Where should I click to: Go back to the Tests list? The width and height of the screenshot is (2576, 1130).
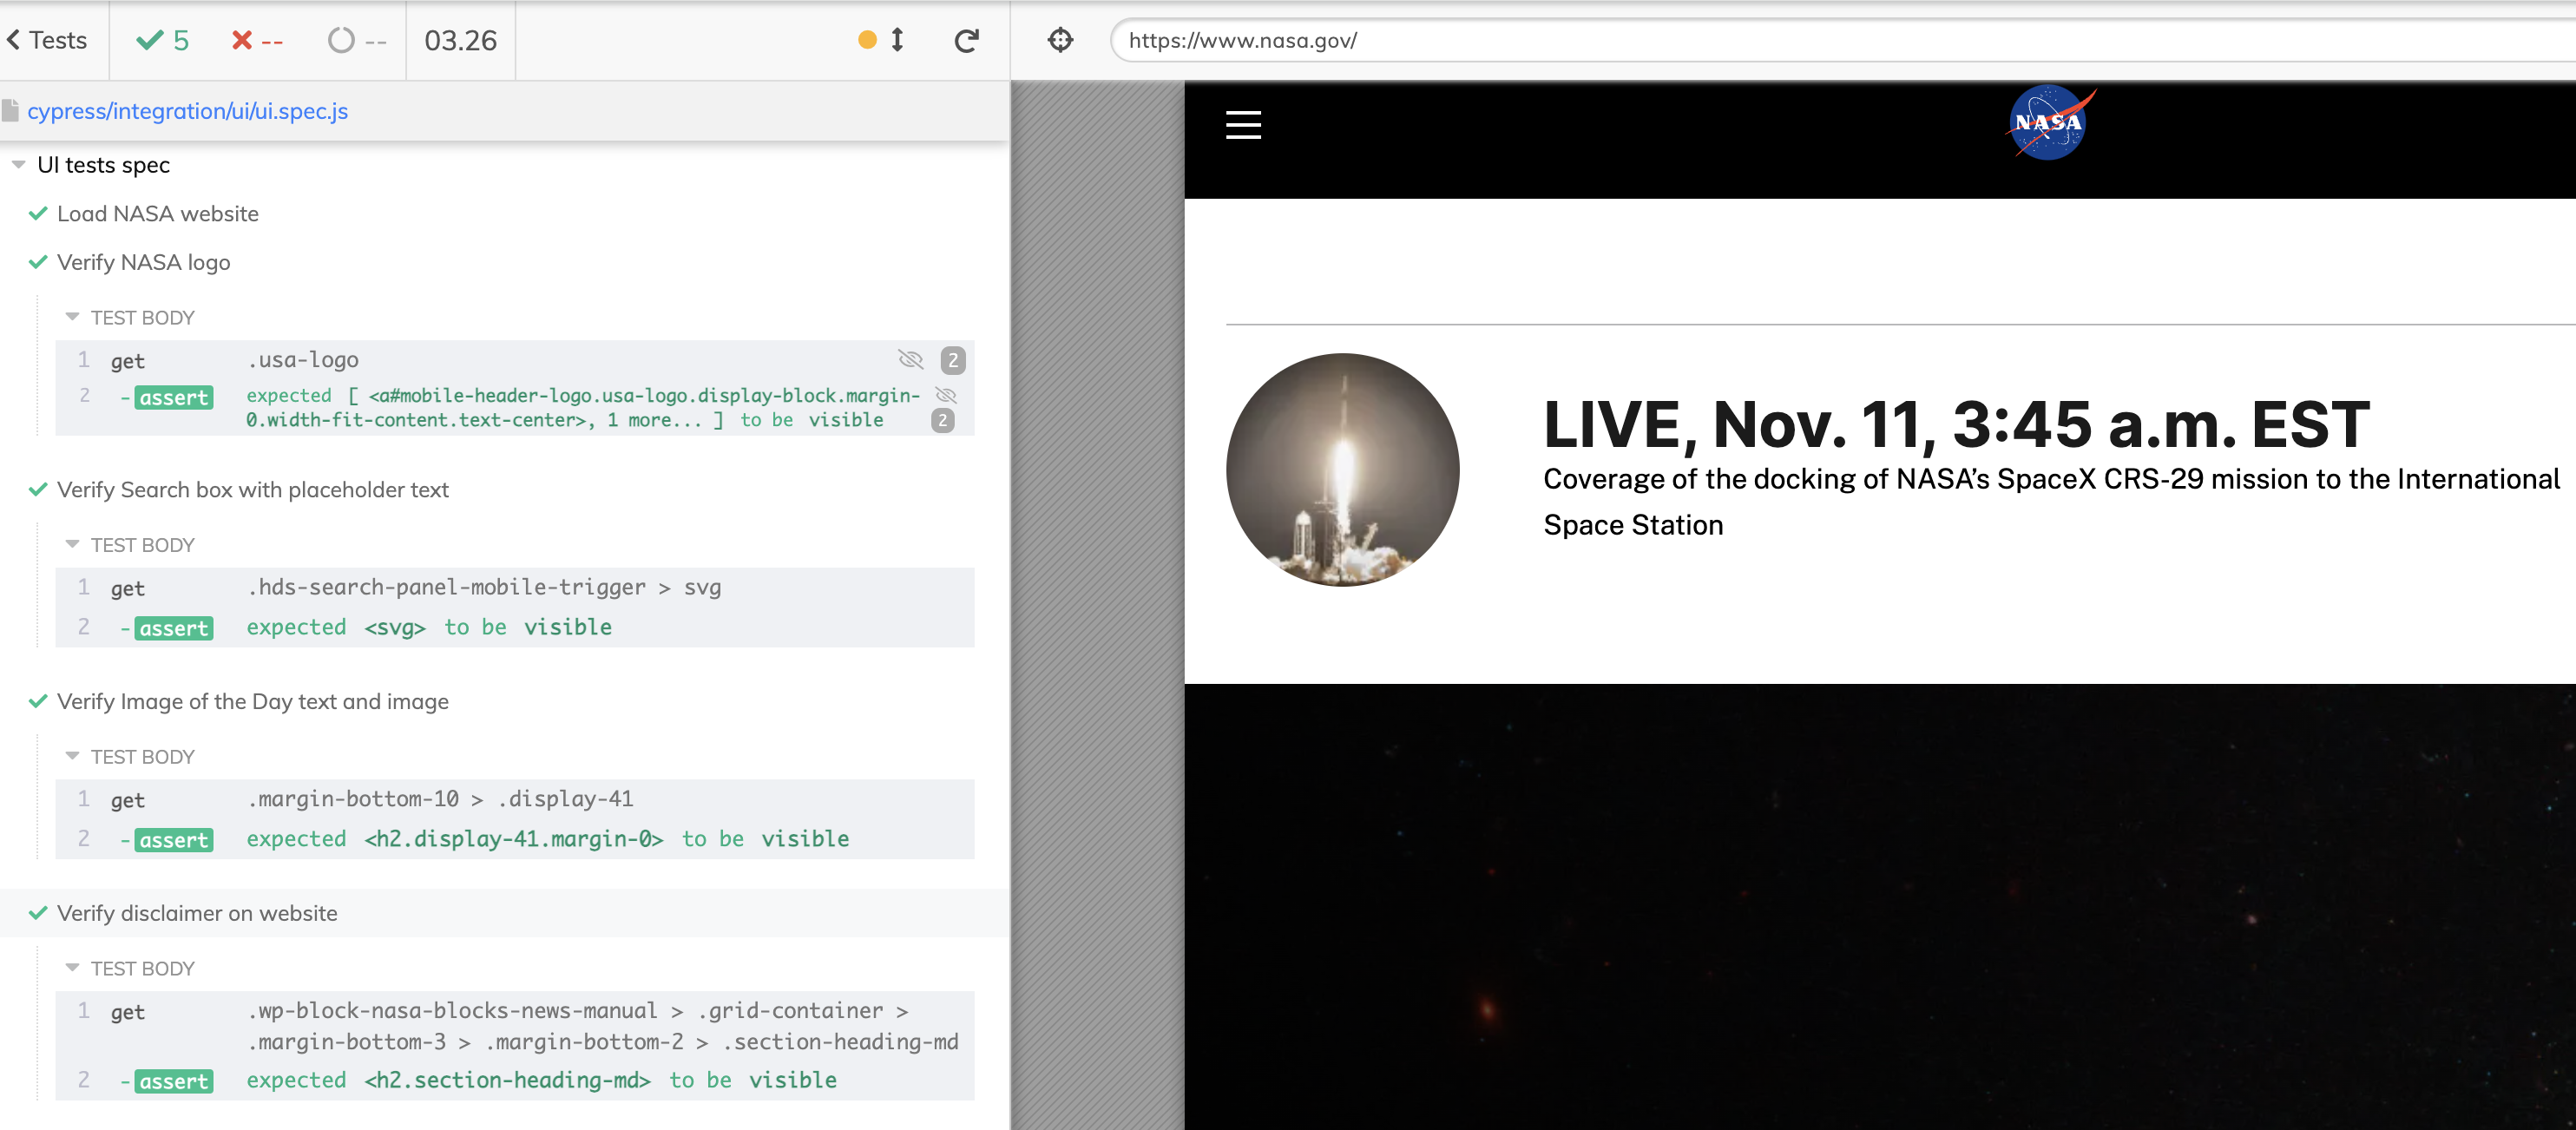[47, 40]
